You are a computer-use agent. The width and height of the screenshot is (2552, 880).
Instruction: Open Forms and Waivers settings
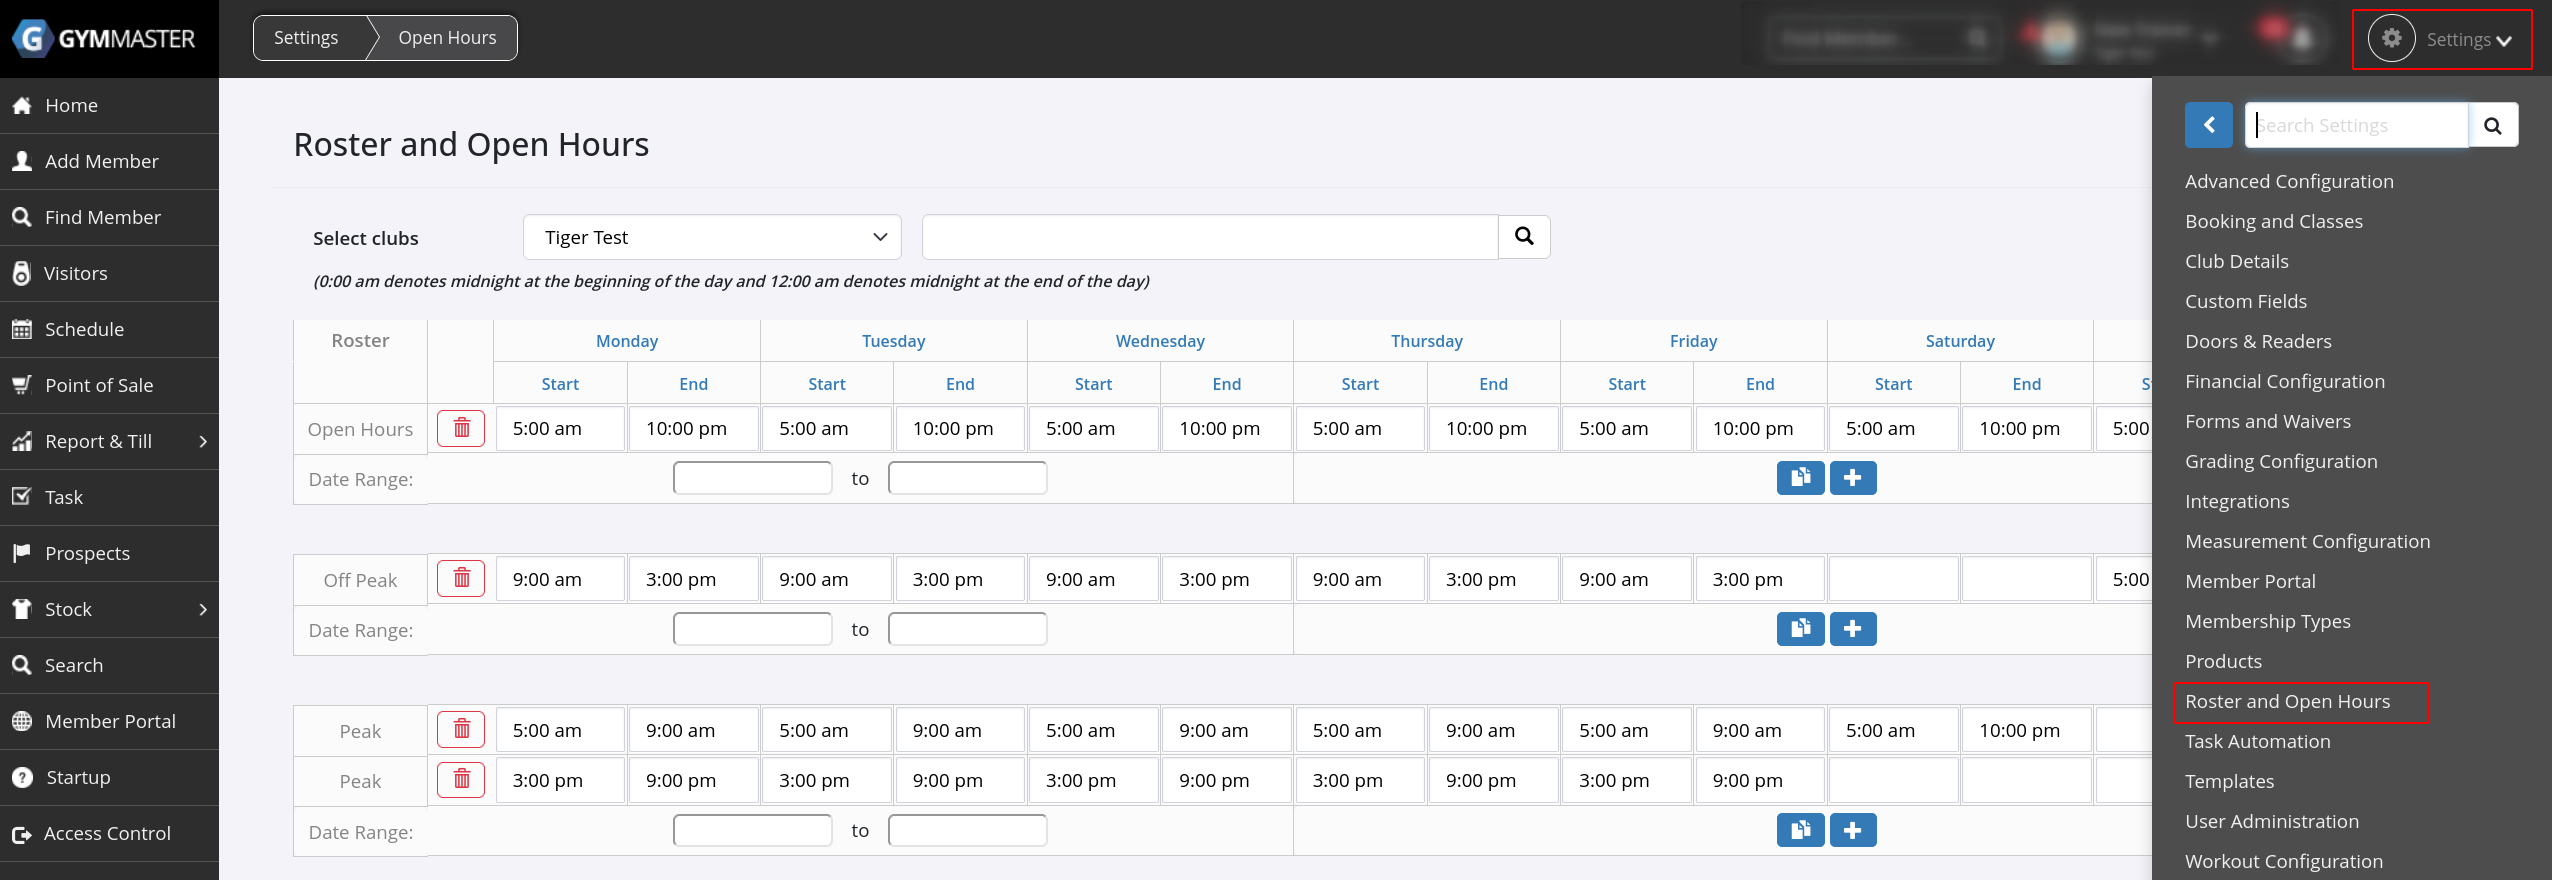tap(2268, 422)
